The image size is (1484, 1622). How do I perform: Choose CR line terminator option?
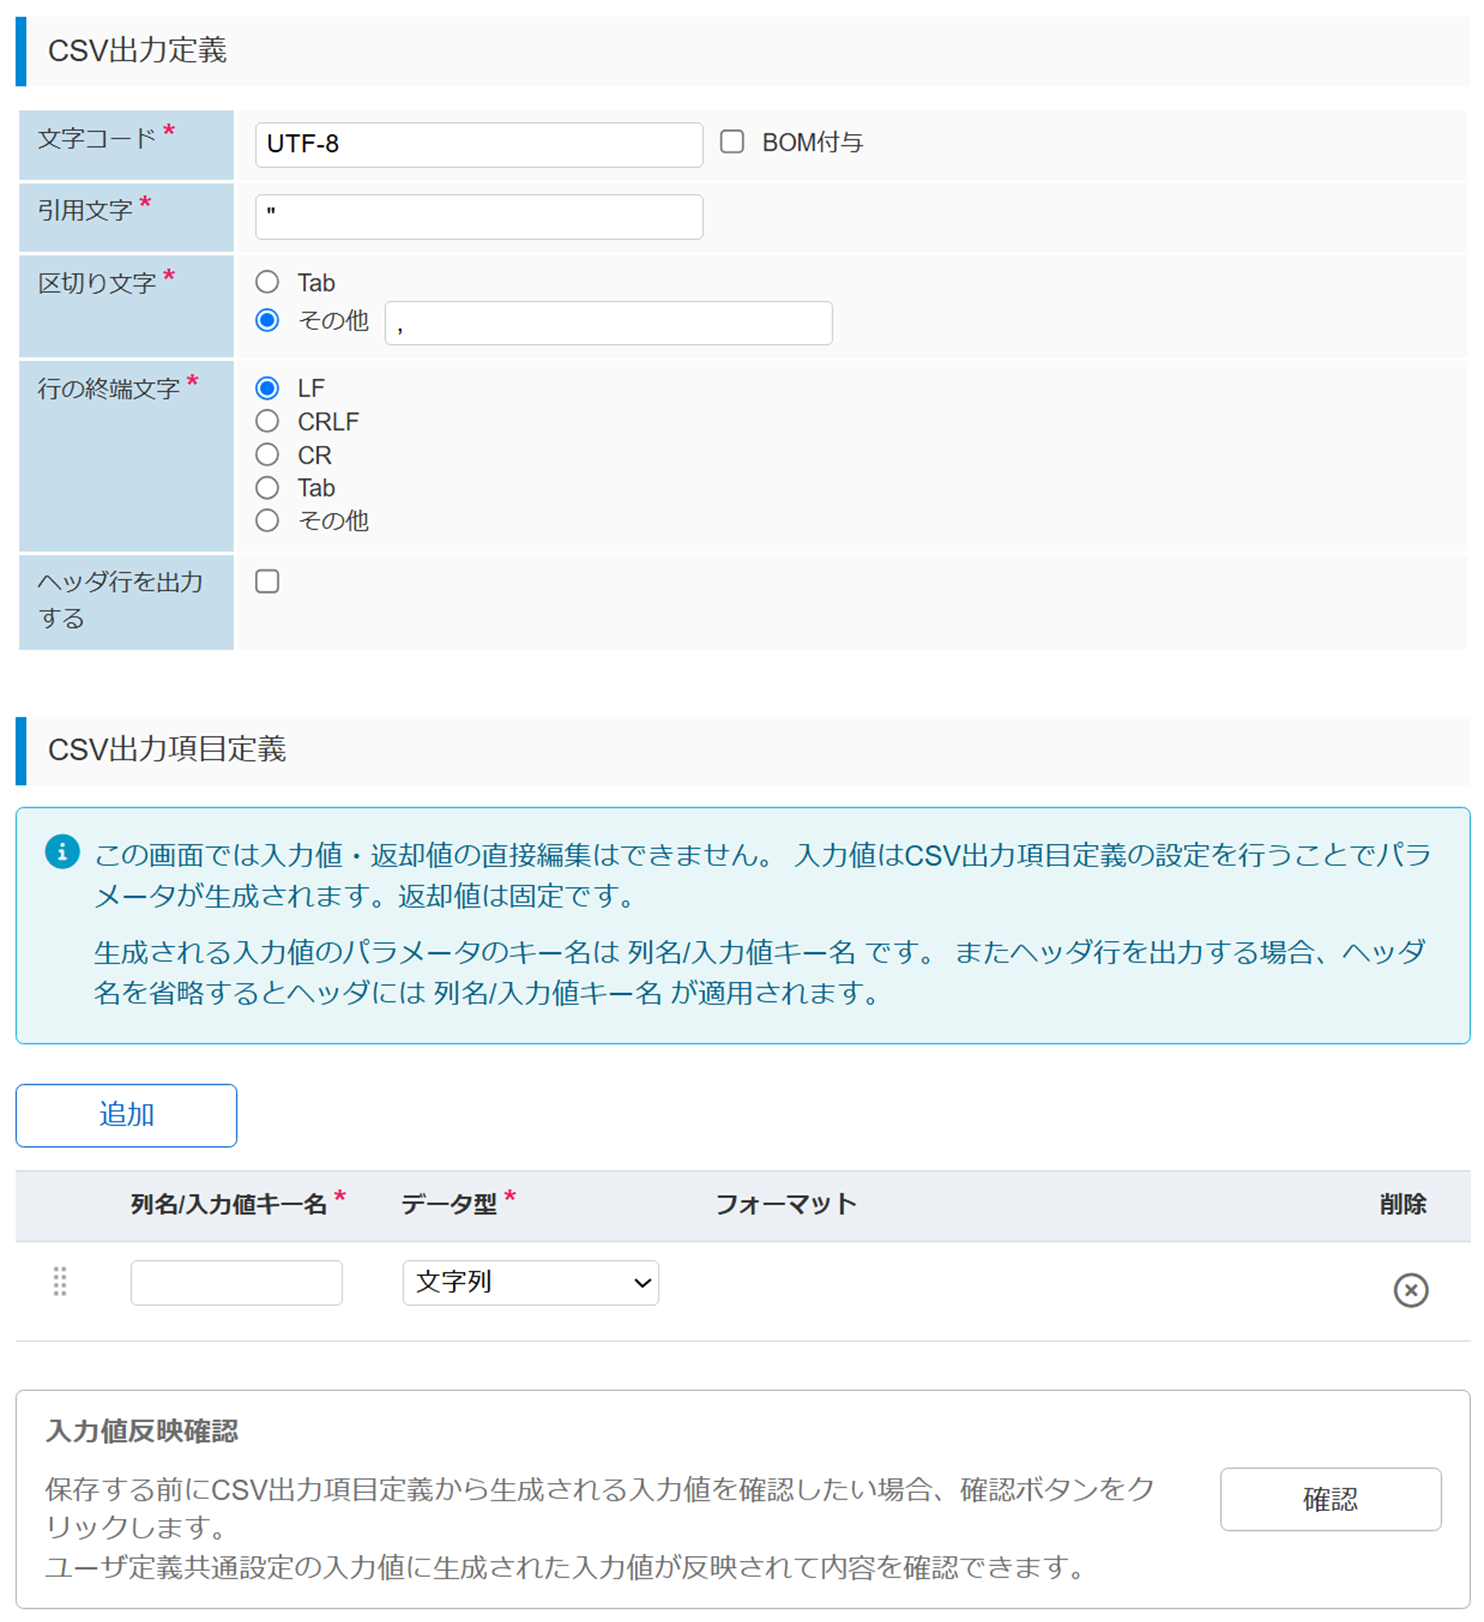click(267, 455)
